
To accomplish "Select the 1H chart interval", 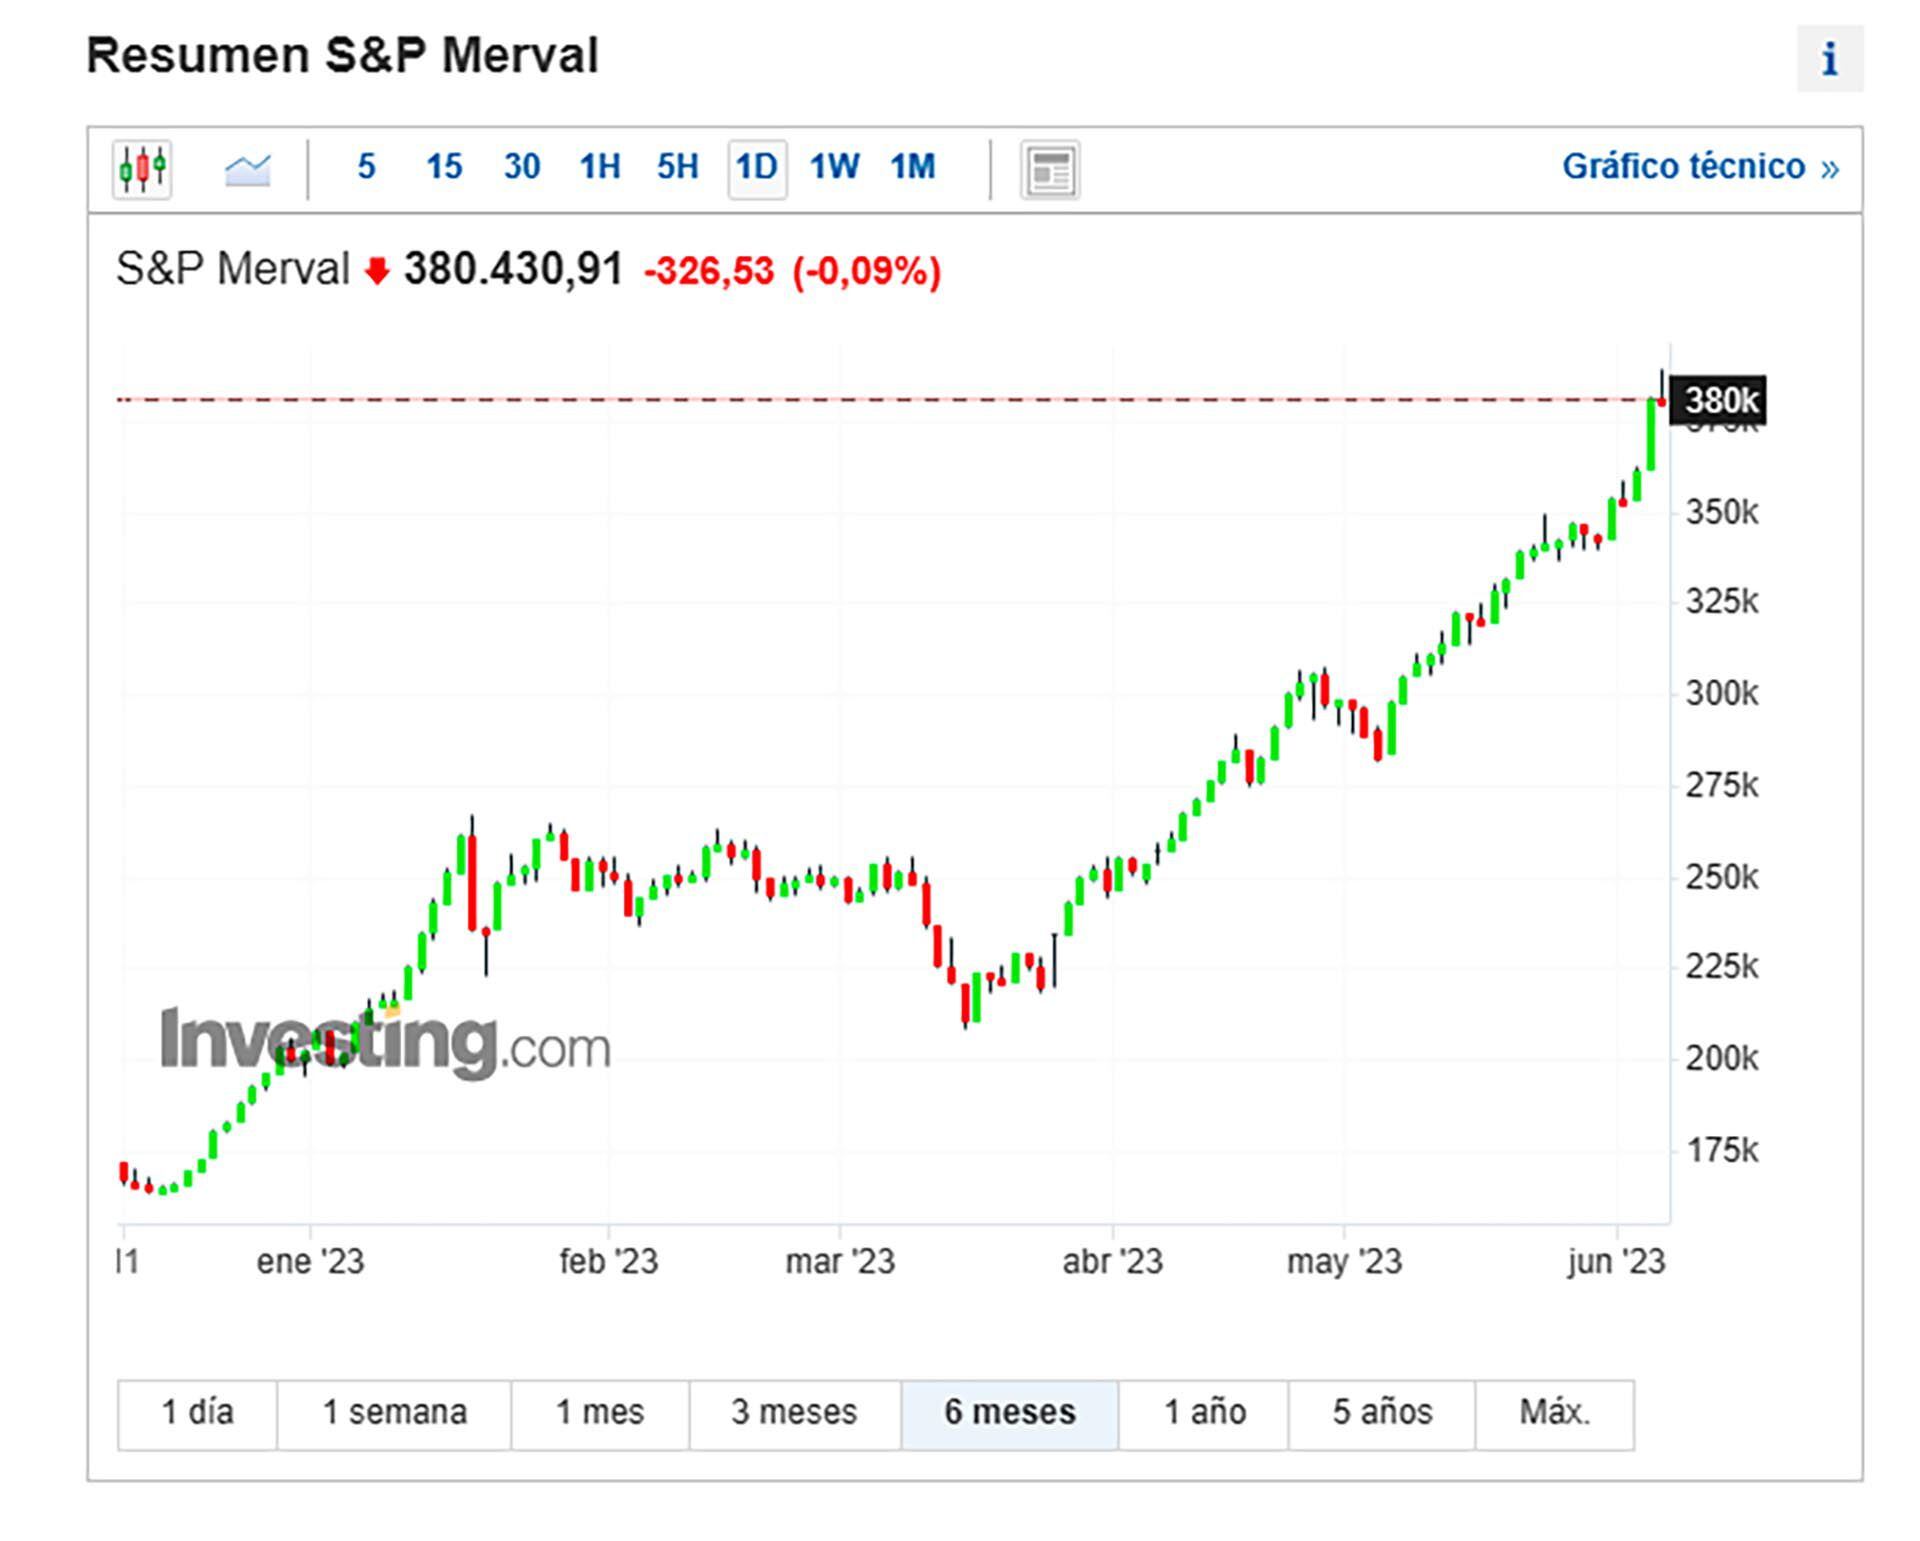I will pyautogui.click(x=600, y=167).
